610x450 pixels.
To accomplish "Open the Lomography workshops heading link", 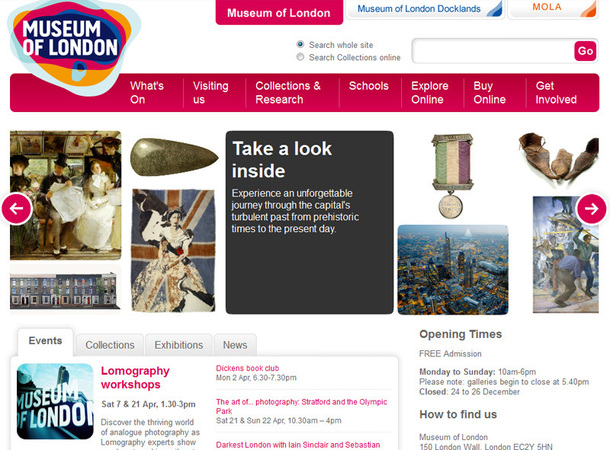I will point(135,378).
